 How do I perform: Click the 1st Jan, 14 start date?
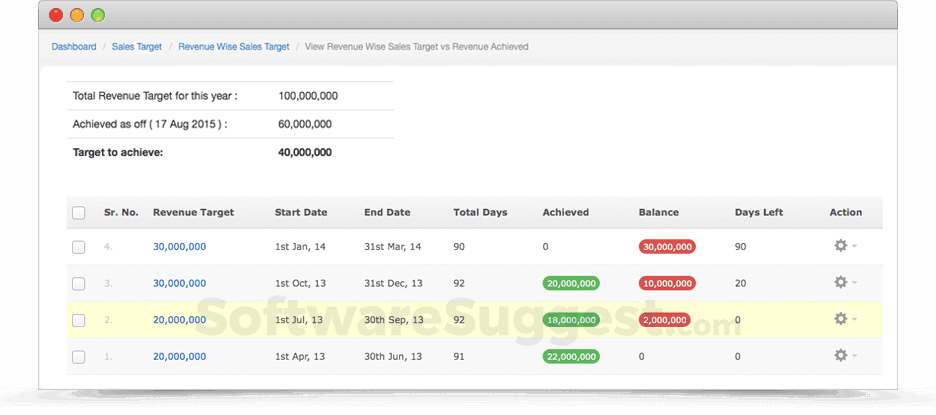point(300,247)
